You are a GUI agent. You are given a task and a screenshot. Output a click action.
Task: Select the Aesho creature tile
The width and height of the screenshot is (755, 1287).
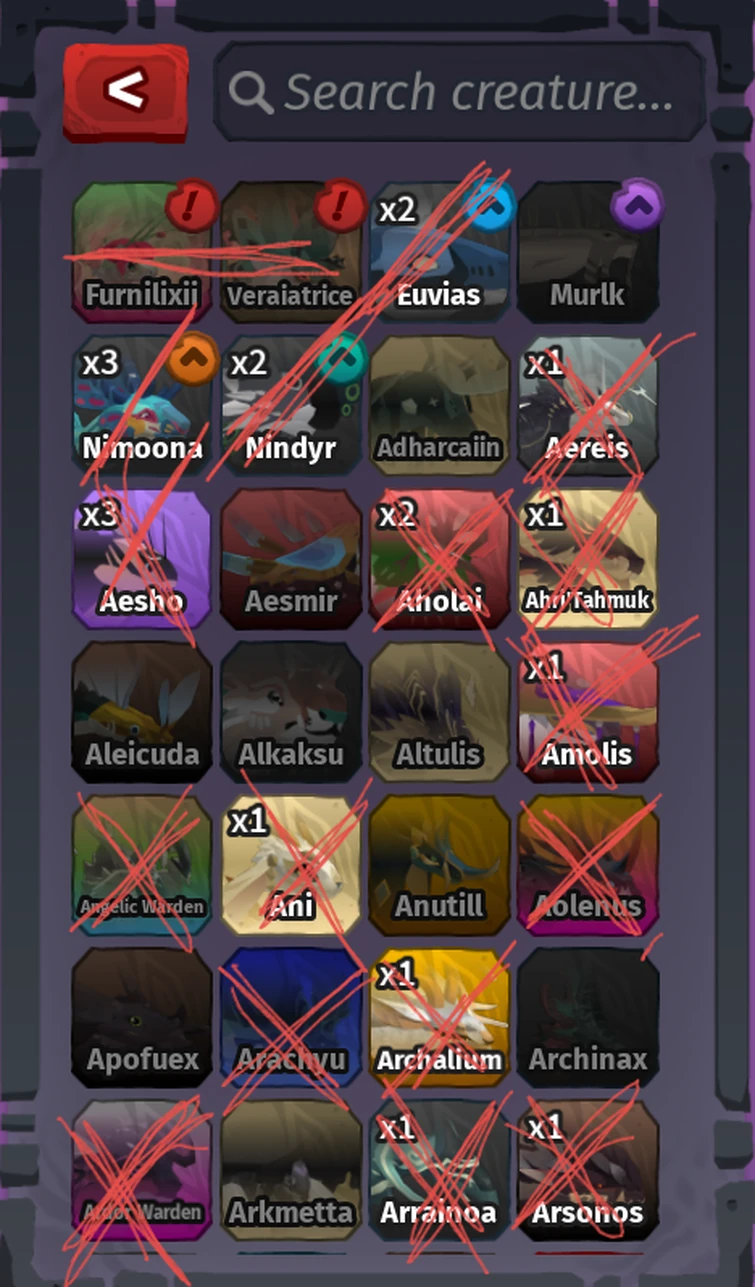coord(142,558)
